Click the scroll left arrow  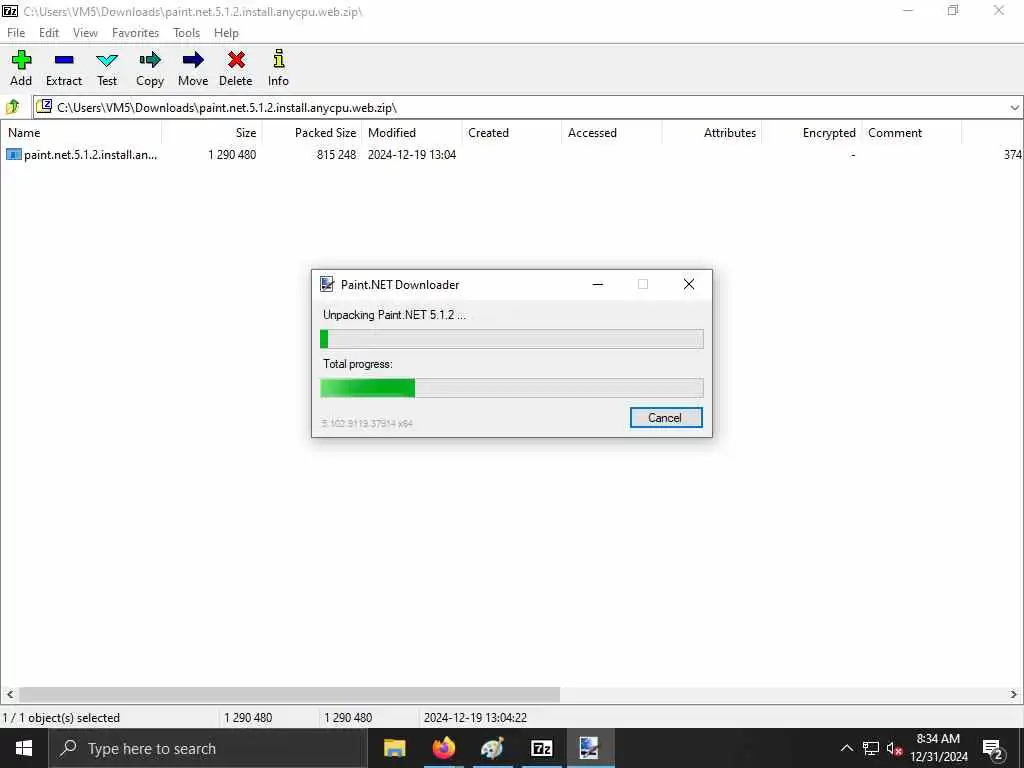pyautogui.click(x=9, y=694)
